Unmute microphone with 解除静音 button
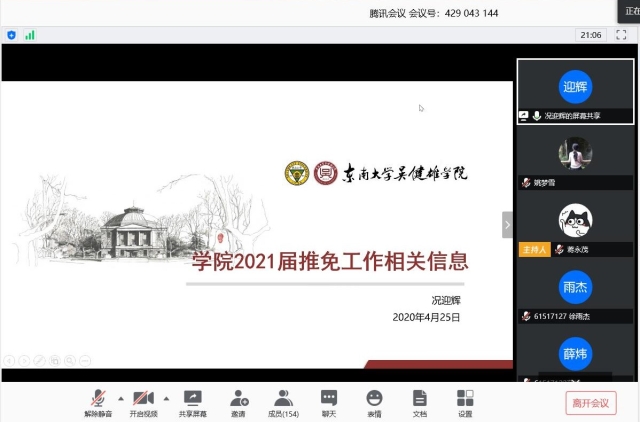 pos(98,403)
